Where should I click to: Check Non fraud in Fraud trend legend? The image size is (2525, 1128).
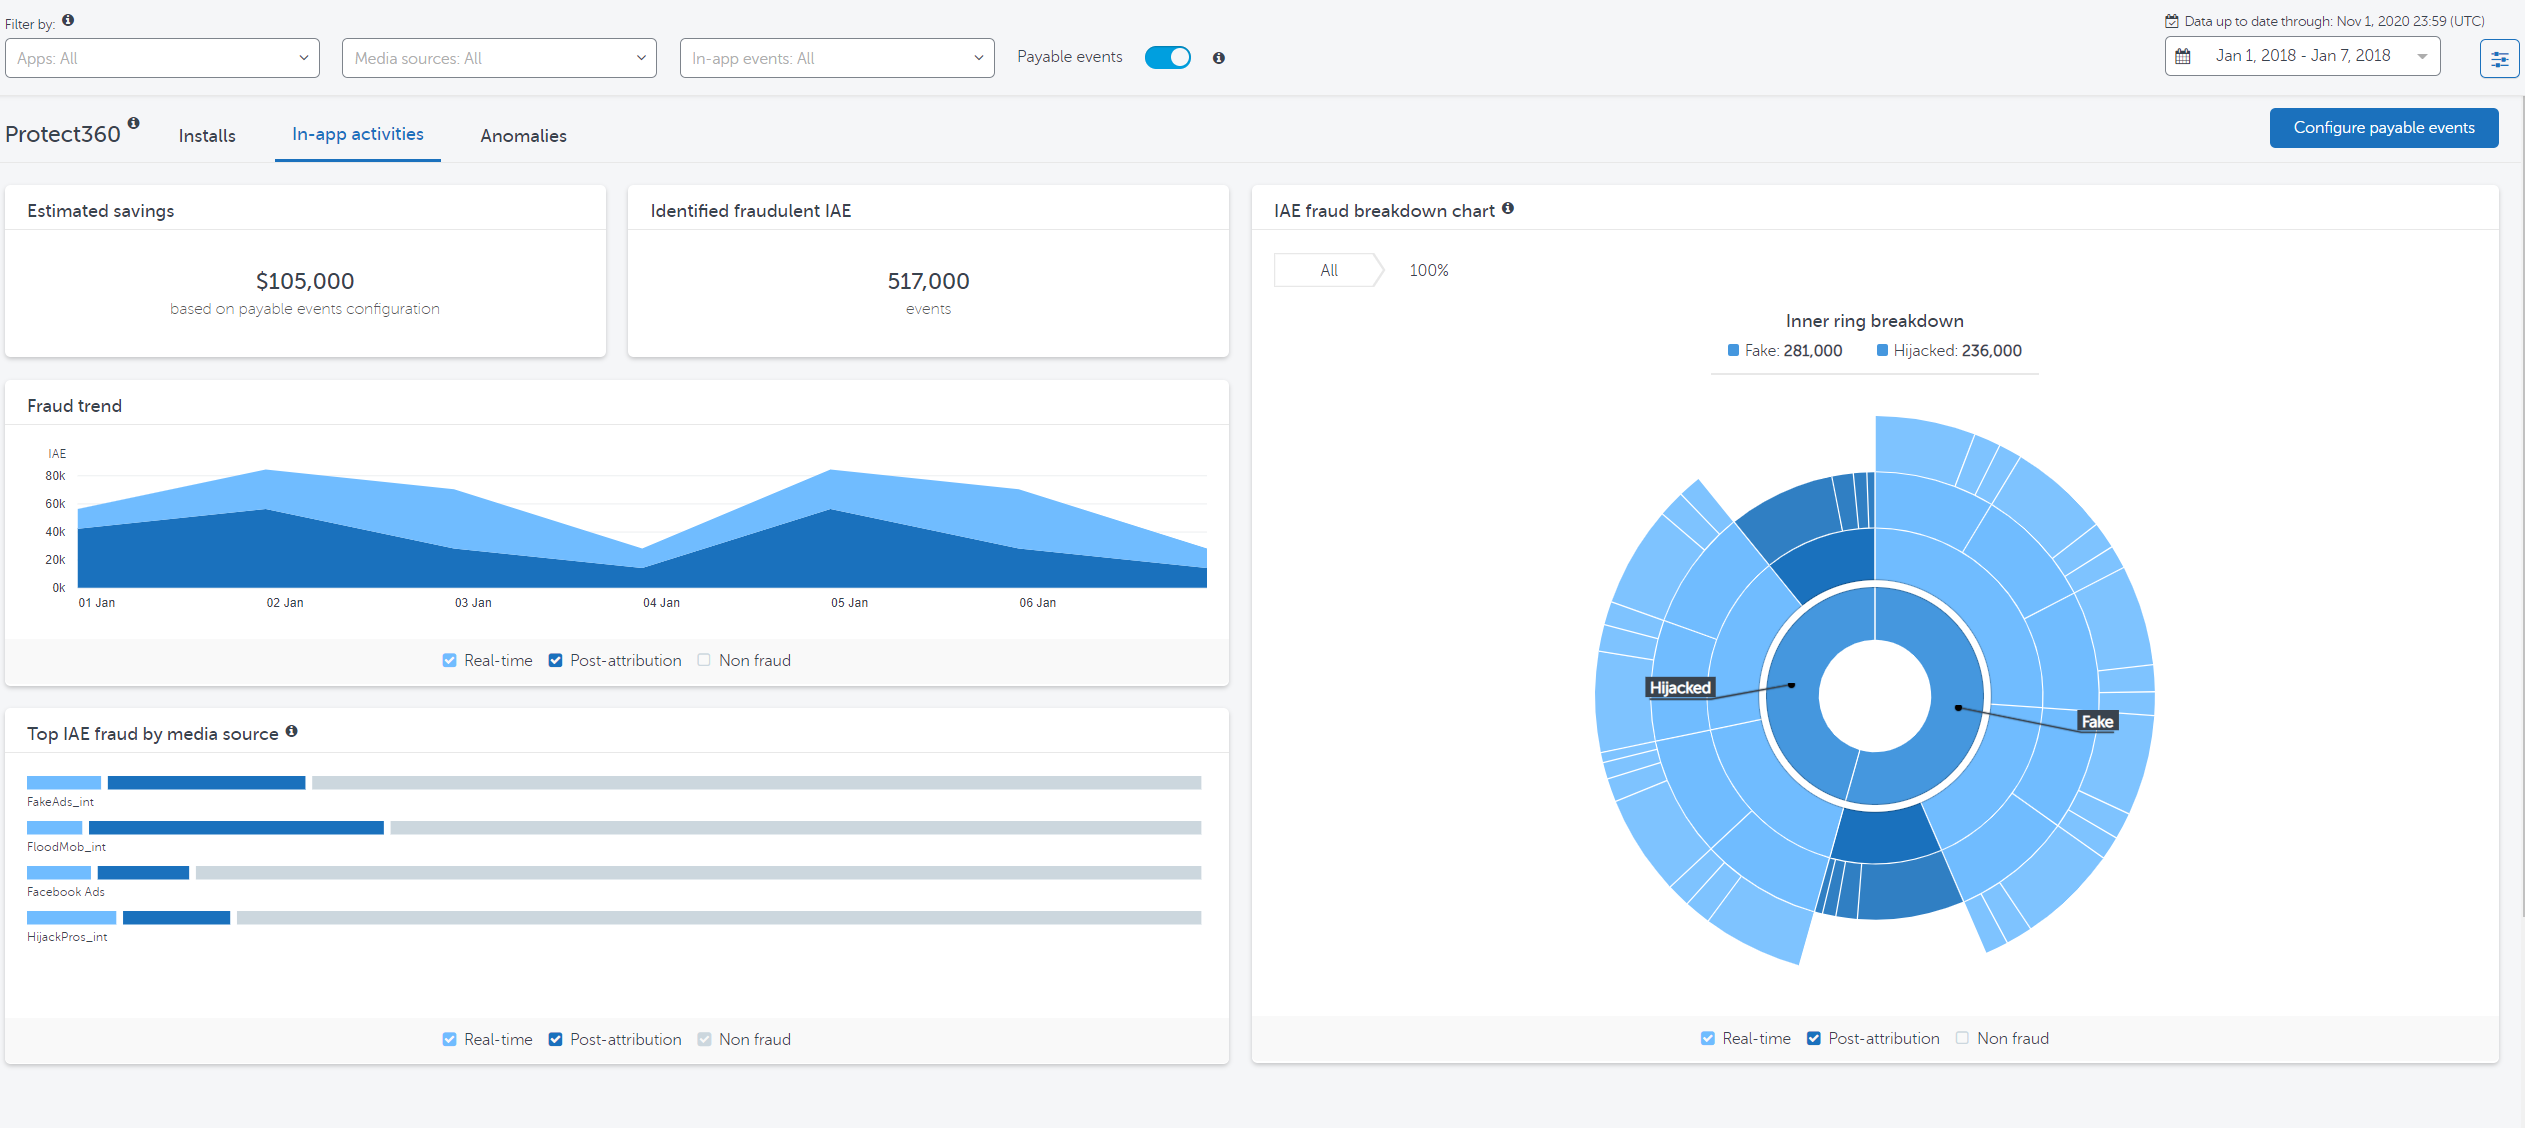[x=704, y=660]
